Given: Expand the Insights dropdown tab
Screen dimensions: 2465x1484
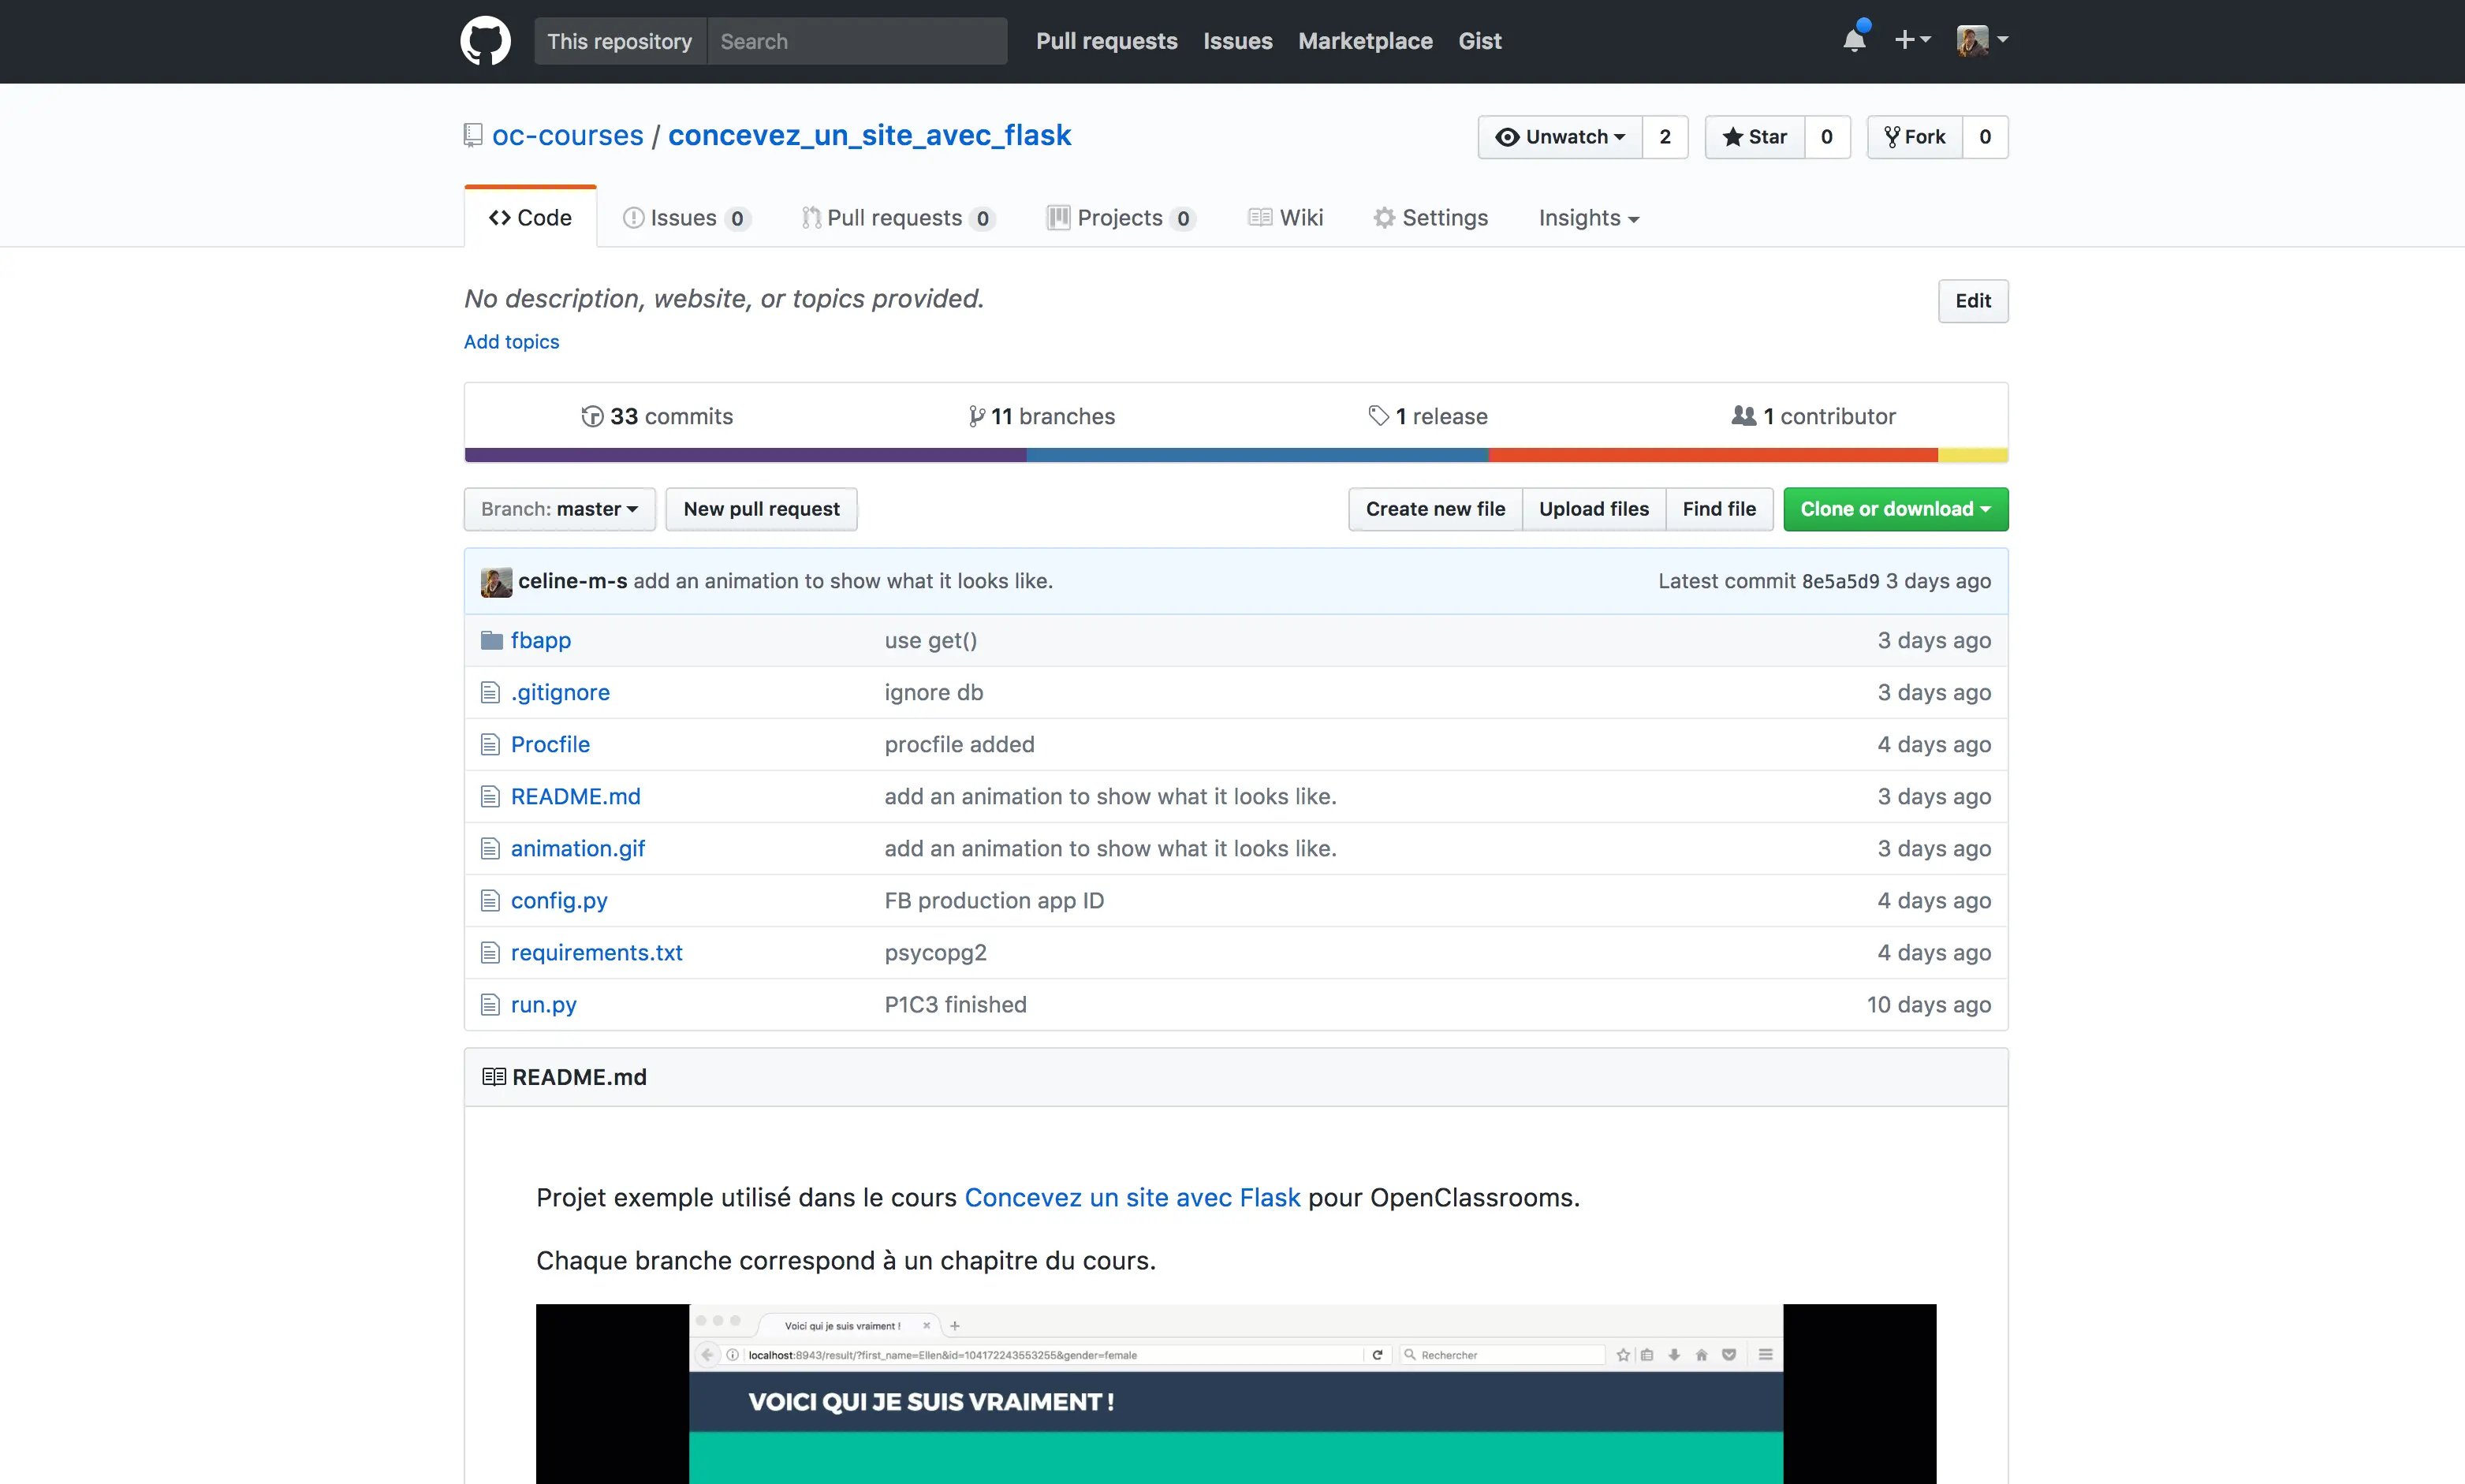Looking at the screenshot, I should [x=1588, y=218].
